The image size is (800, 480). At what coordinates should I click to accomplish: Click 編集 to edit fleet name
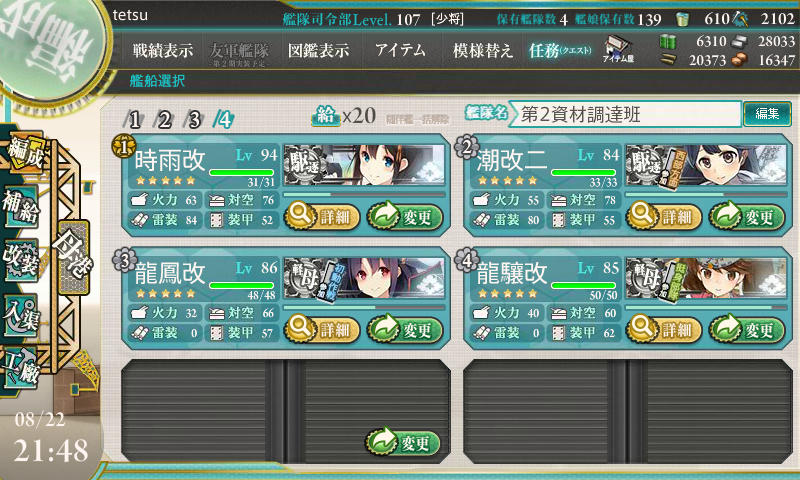(767, 113)
